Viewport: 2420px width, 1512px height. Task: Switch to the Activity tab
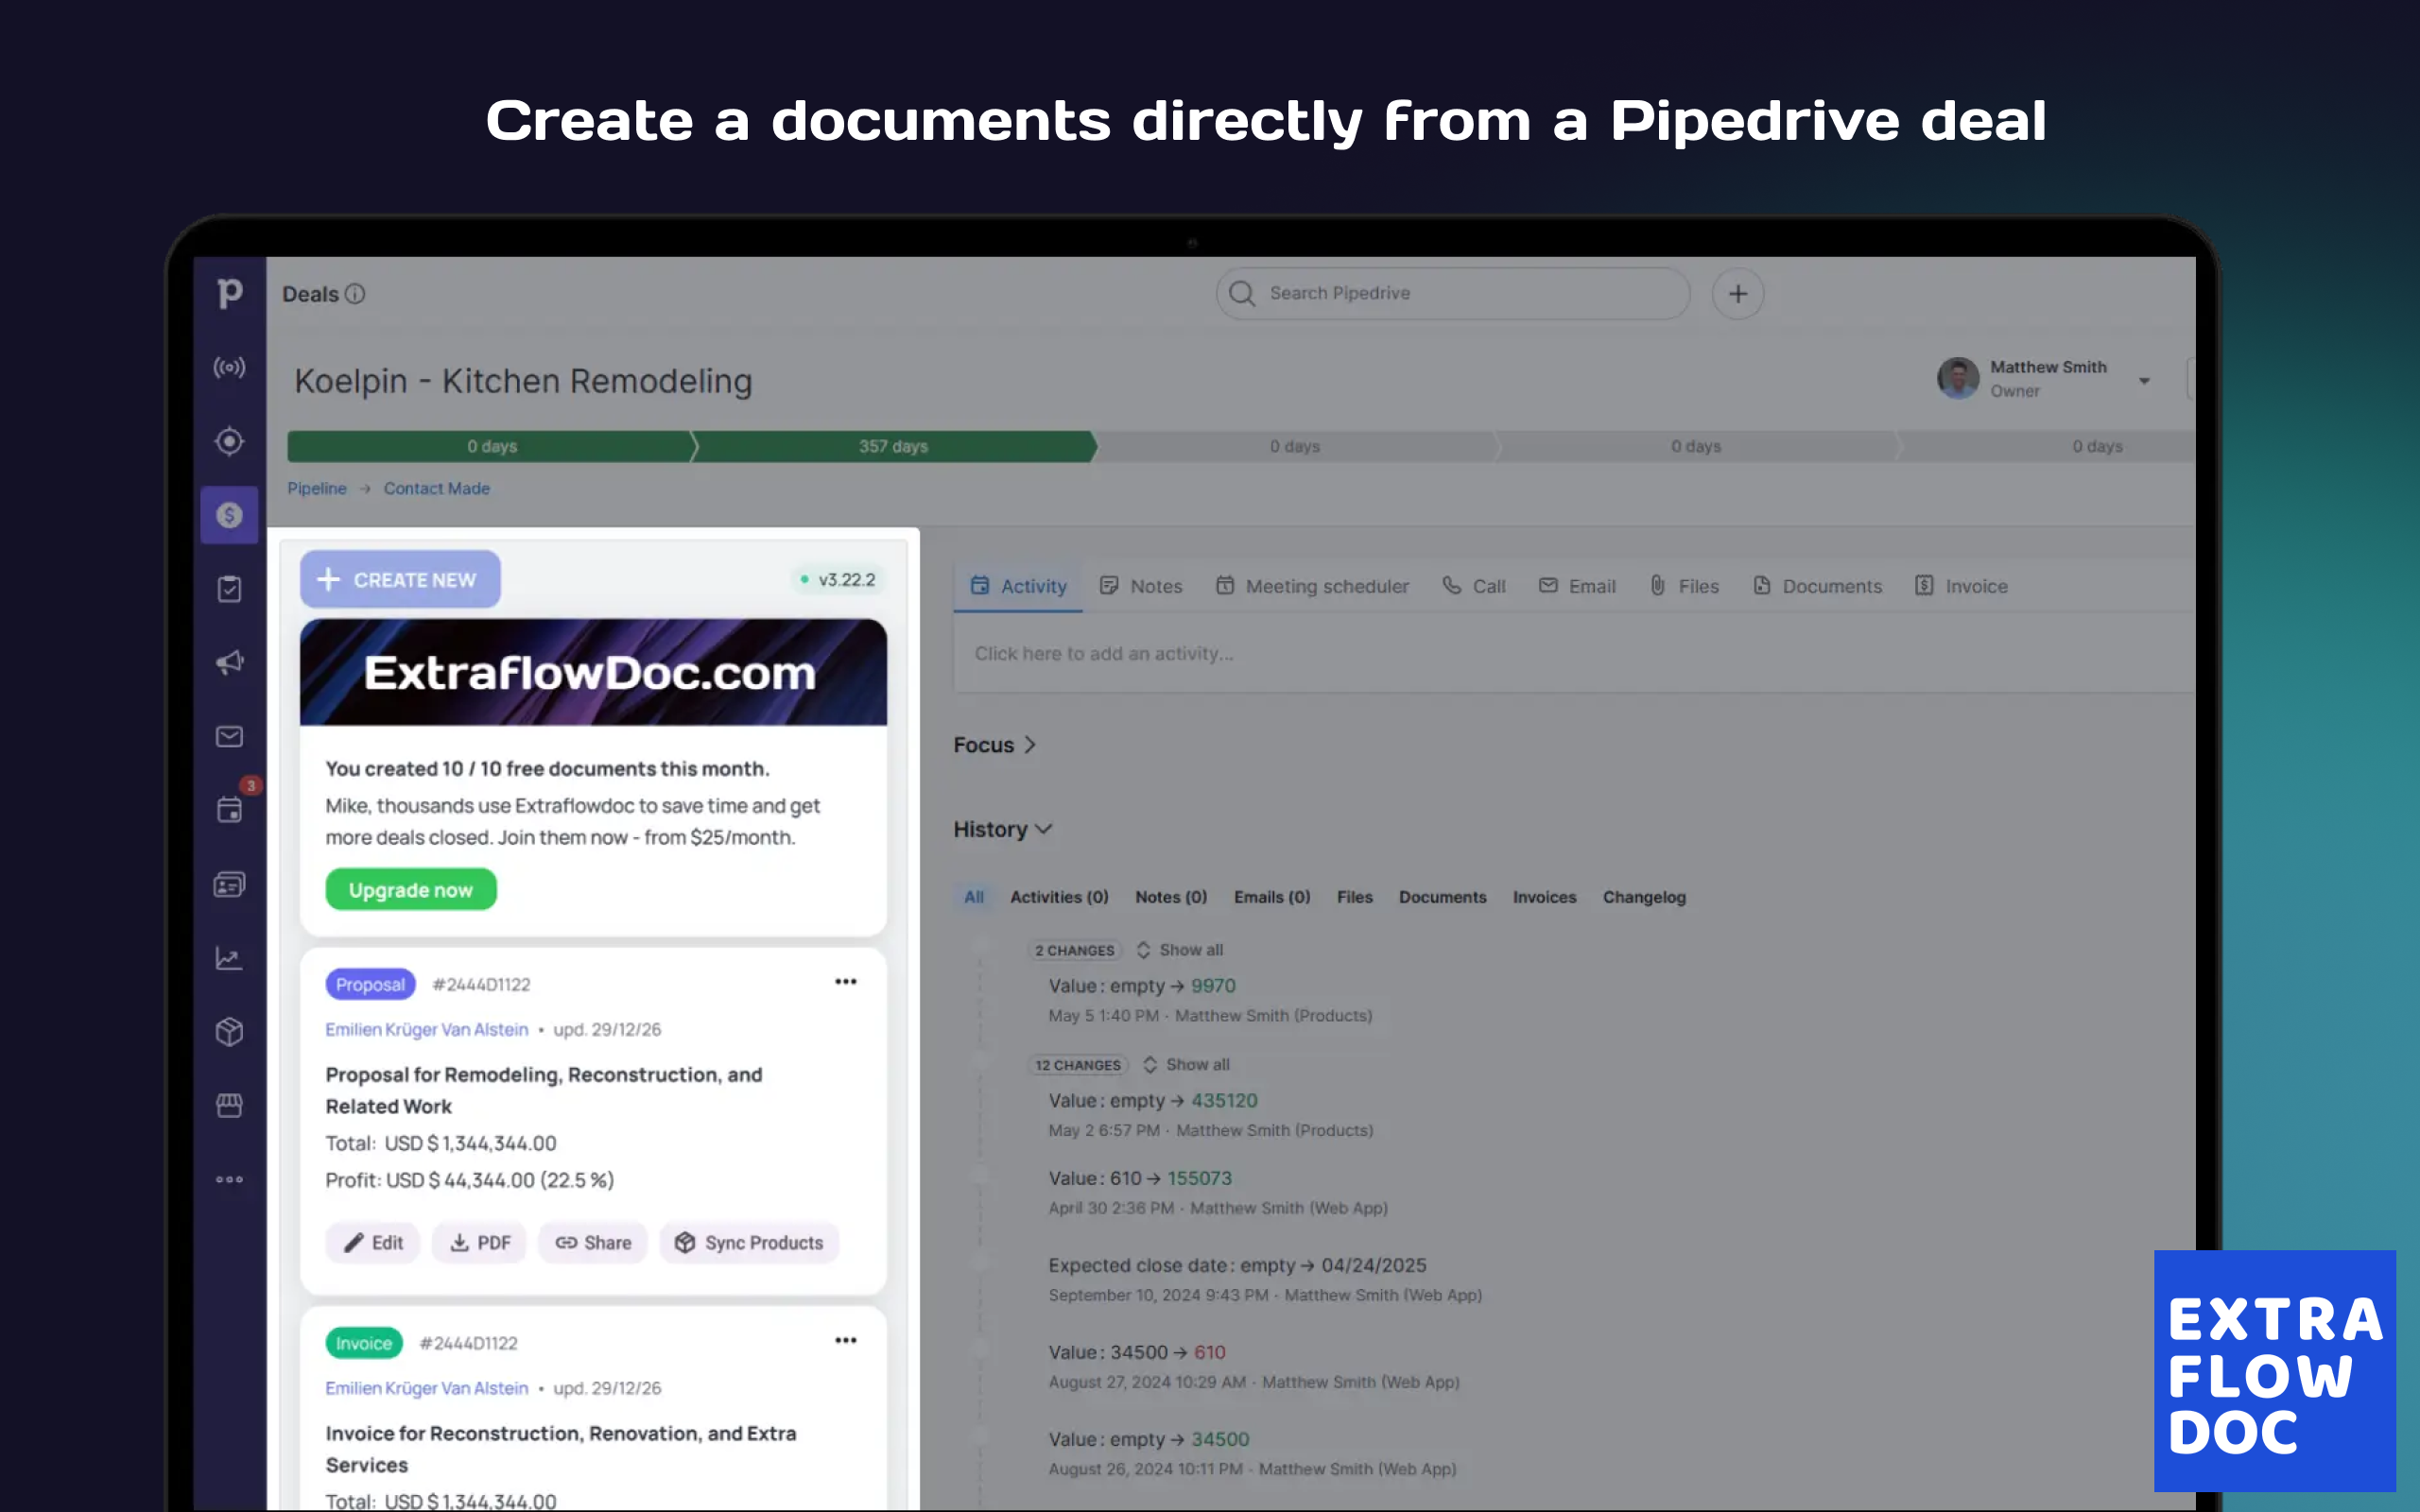pos(1018,586)
